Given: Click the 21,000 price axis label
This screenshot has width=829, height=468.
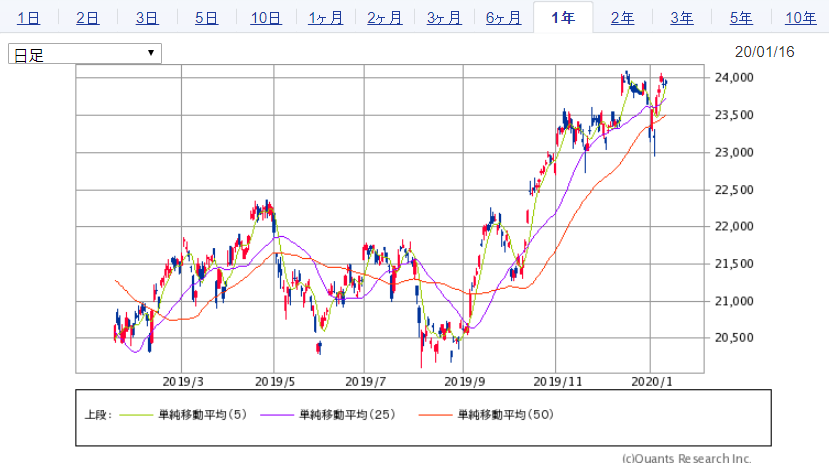Looking at the screenshot, I should pos(734,301).
